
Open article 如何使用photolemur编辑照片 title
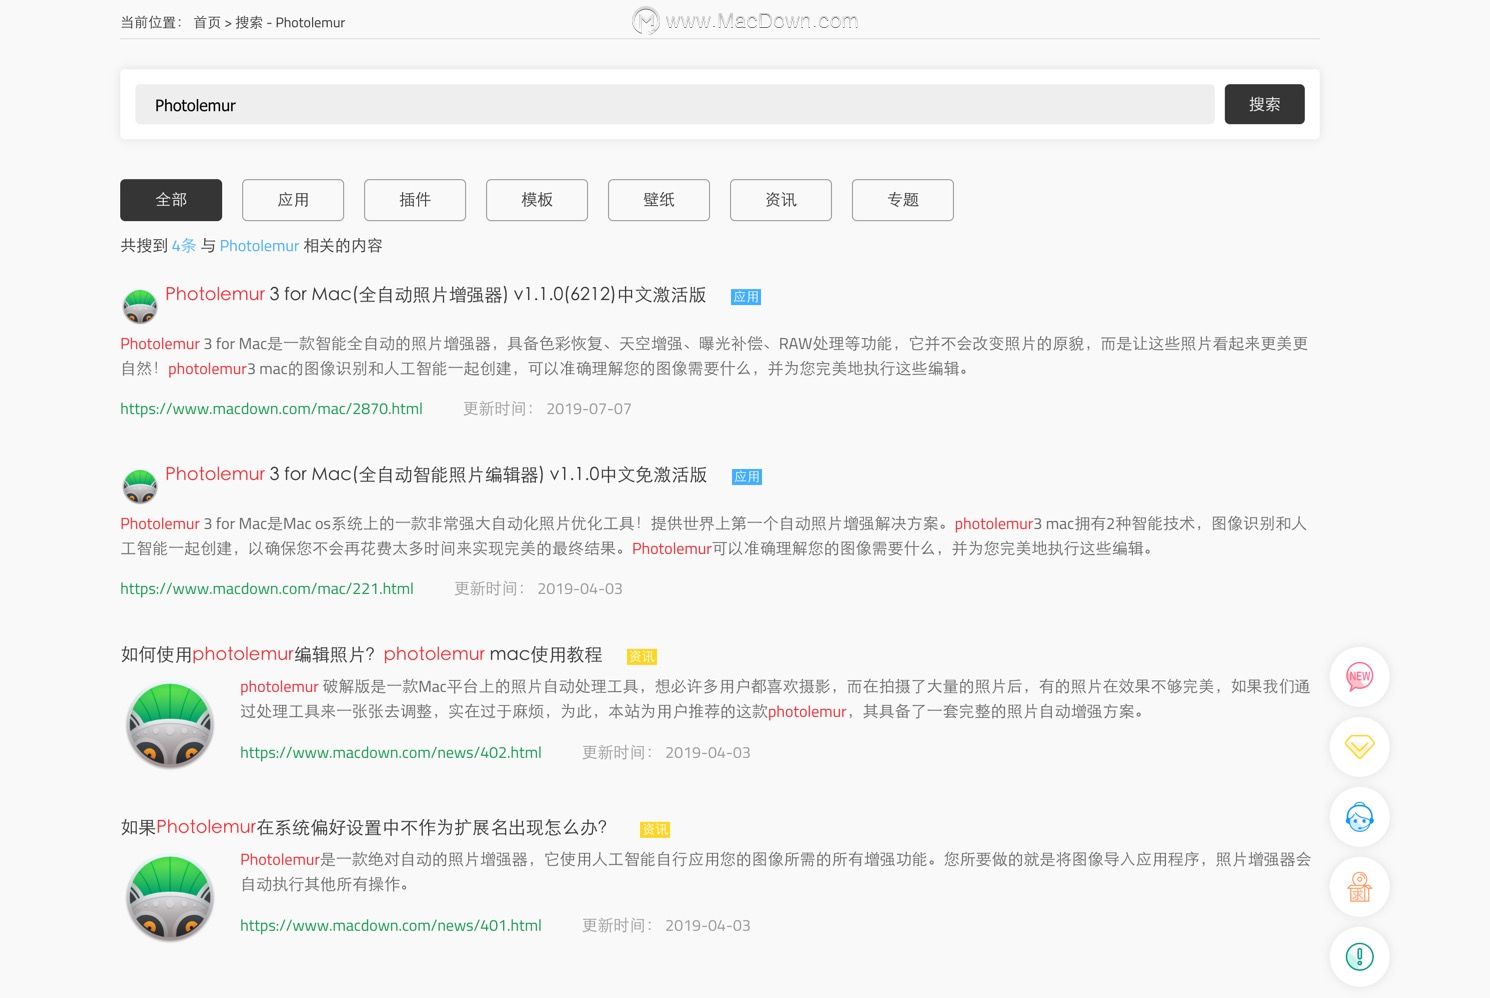click(x=361, y=654)
